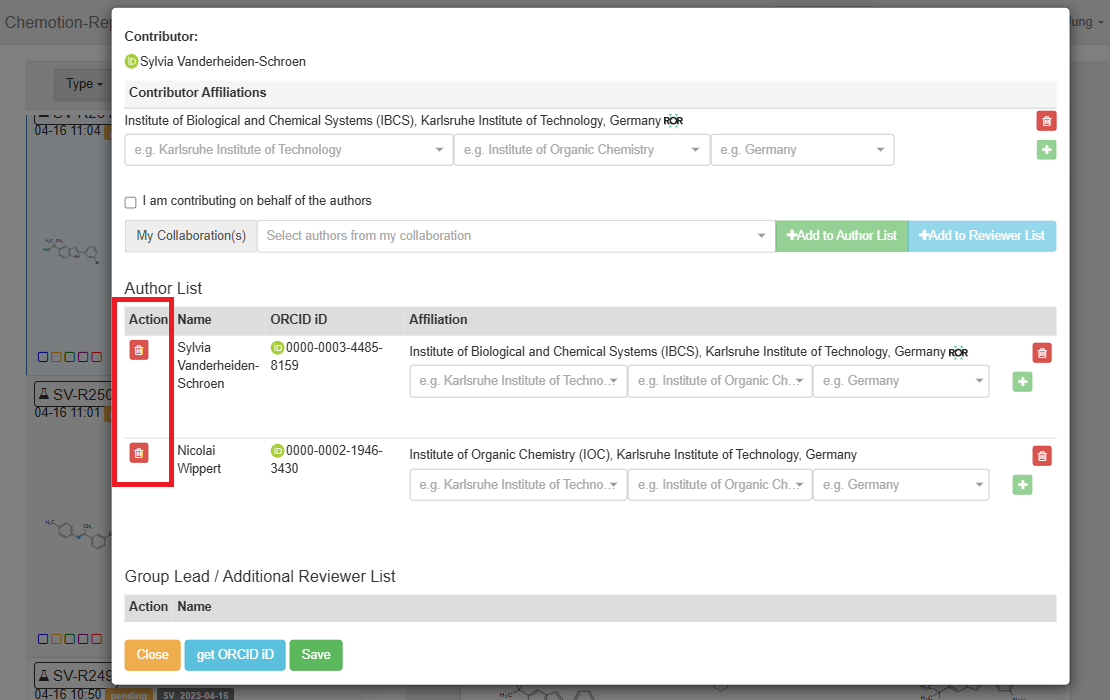Add contributor affiliation with green plus

click(x=1046, y=150)
